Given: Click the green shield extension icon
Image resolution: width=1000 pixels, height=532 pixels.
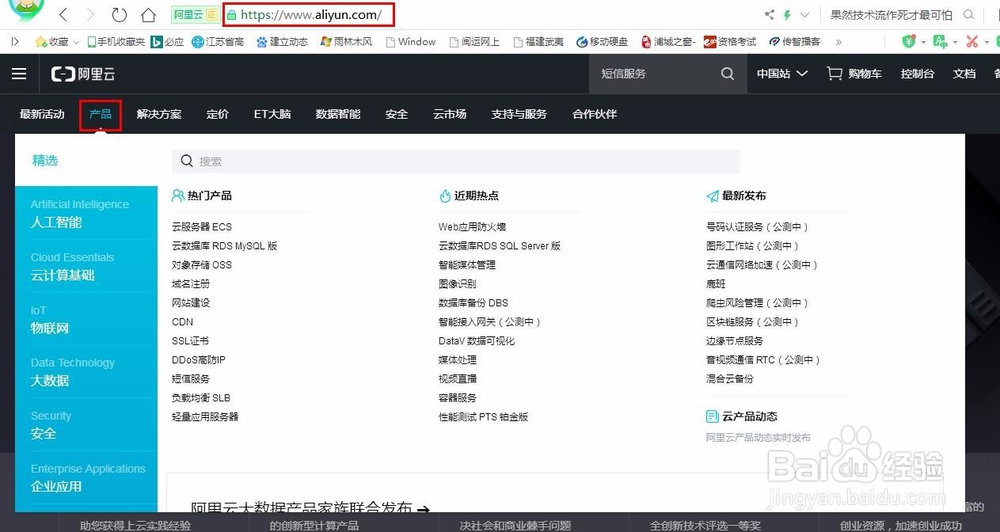Looking at the screenshot, I should [909, 41].
